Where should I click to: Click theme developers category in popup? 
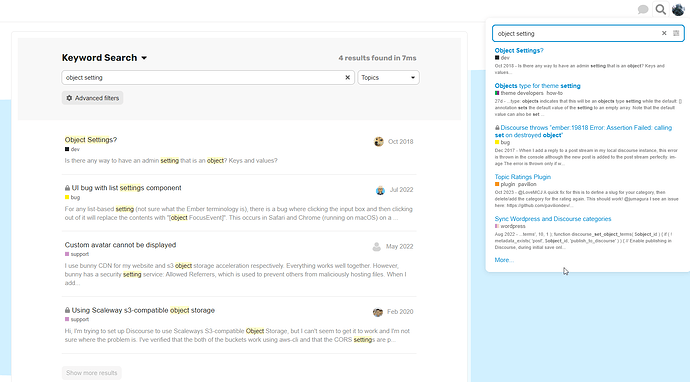point(519,93)
